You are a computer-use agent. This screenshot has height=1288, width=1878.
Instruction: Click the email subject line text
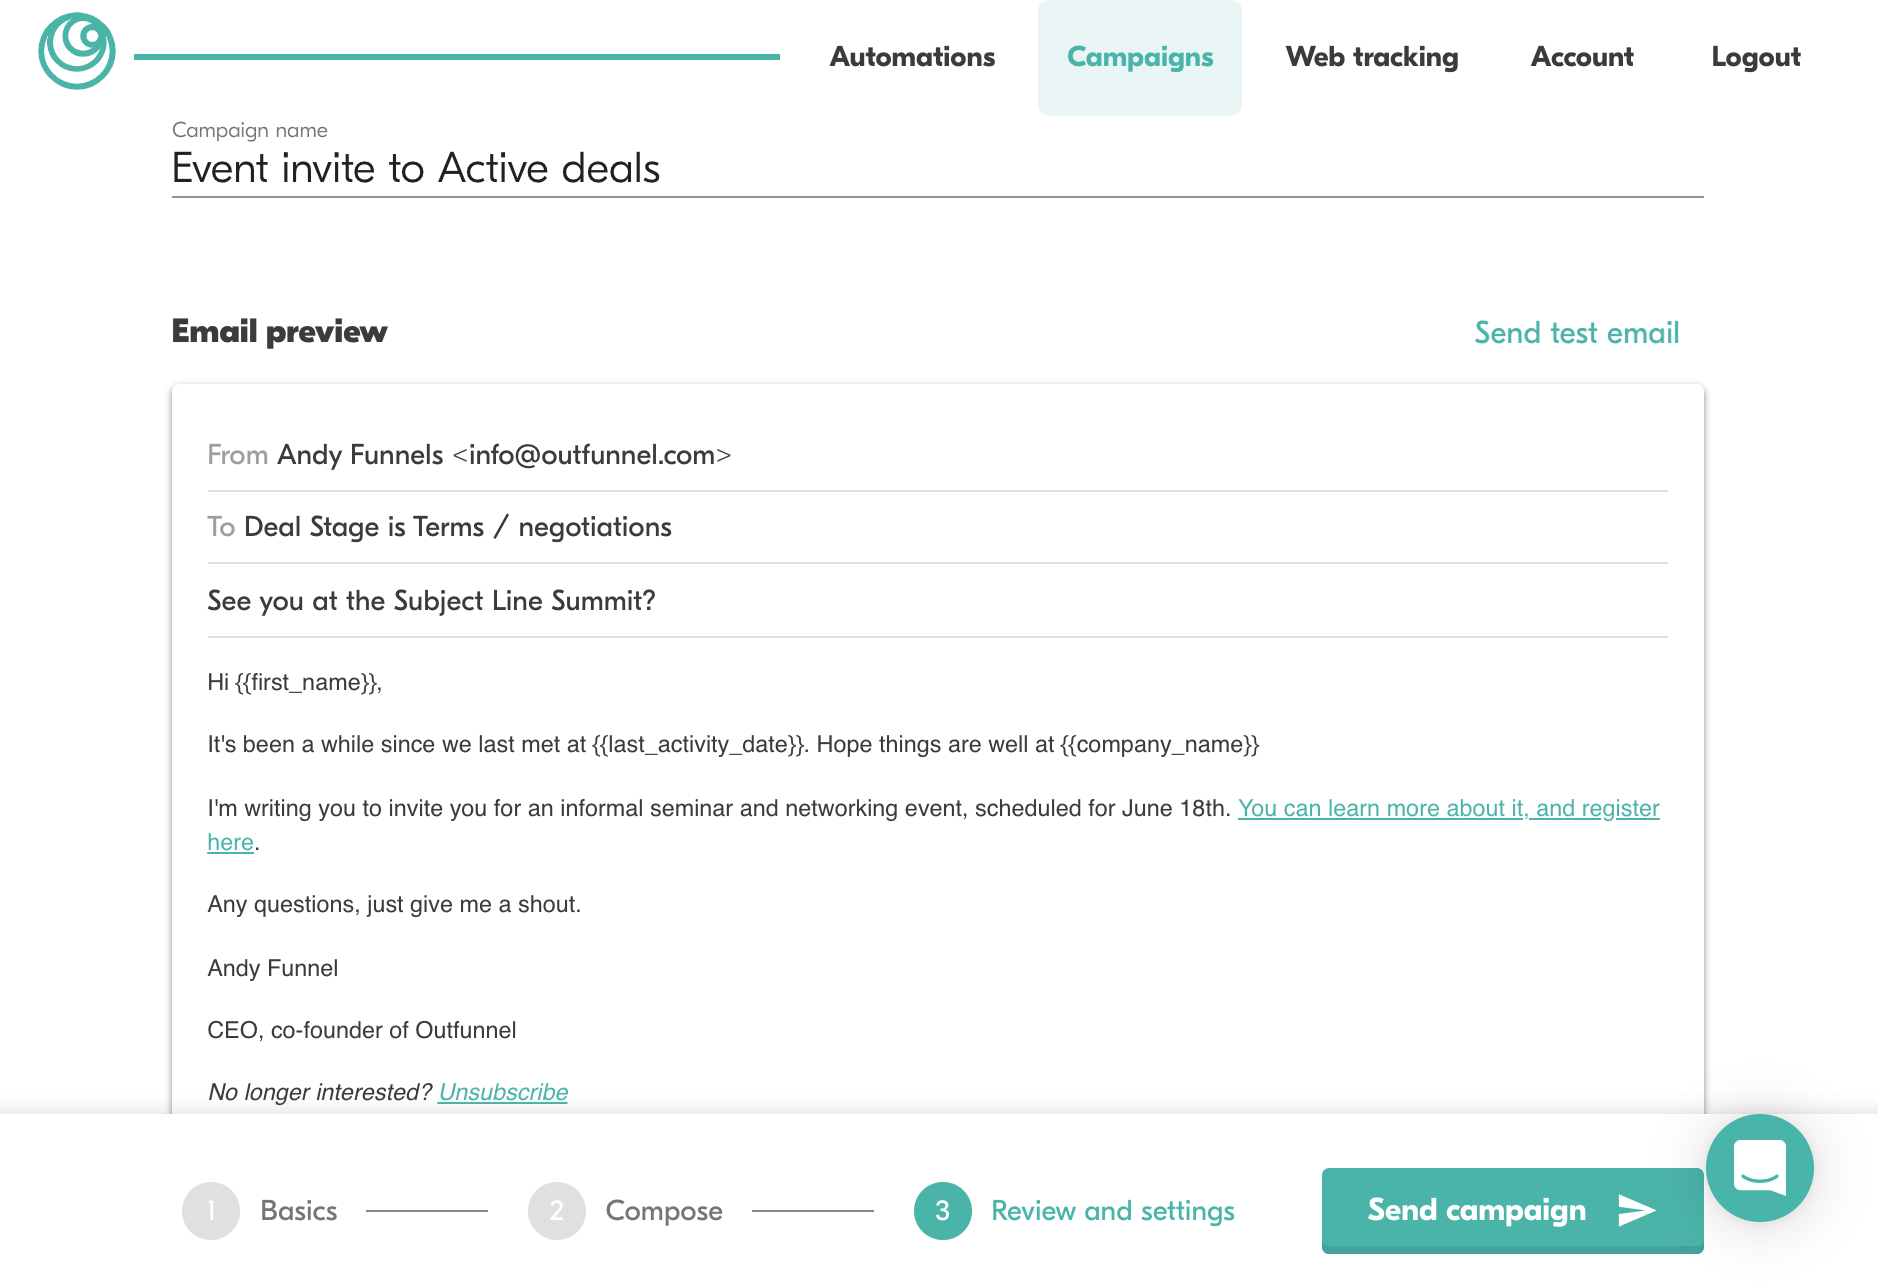[x=431, y=601]
